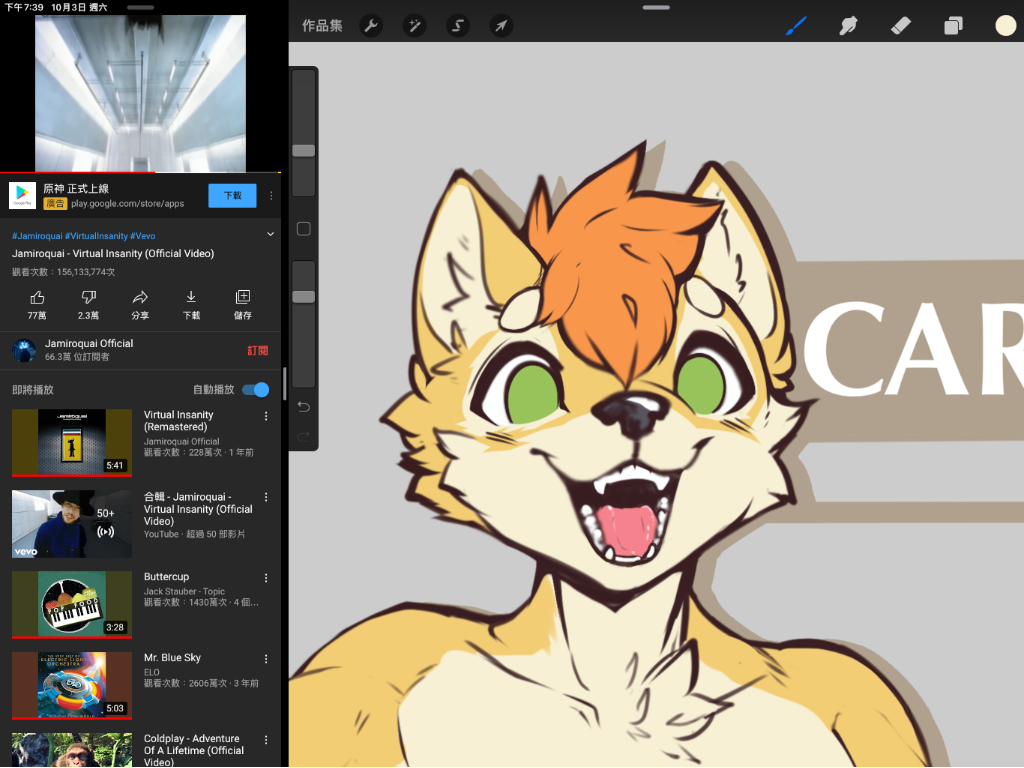Tap the view count 156,133,774次
Image resolution: width=1024 pixels, height=768 pixels.
point(86,272)
